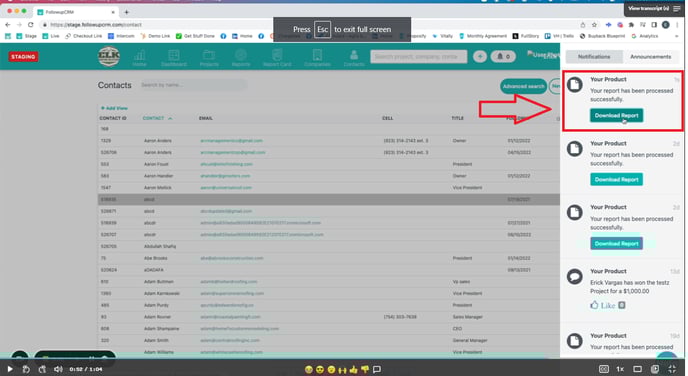688x376 pixels.
Task: Open the browser extensions puzzle icon
Action: pyautogui.click(x=631, y=25)
